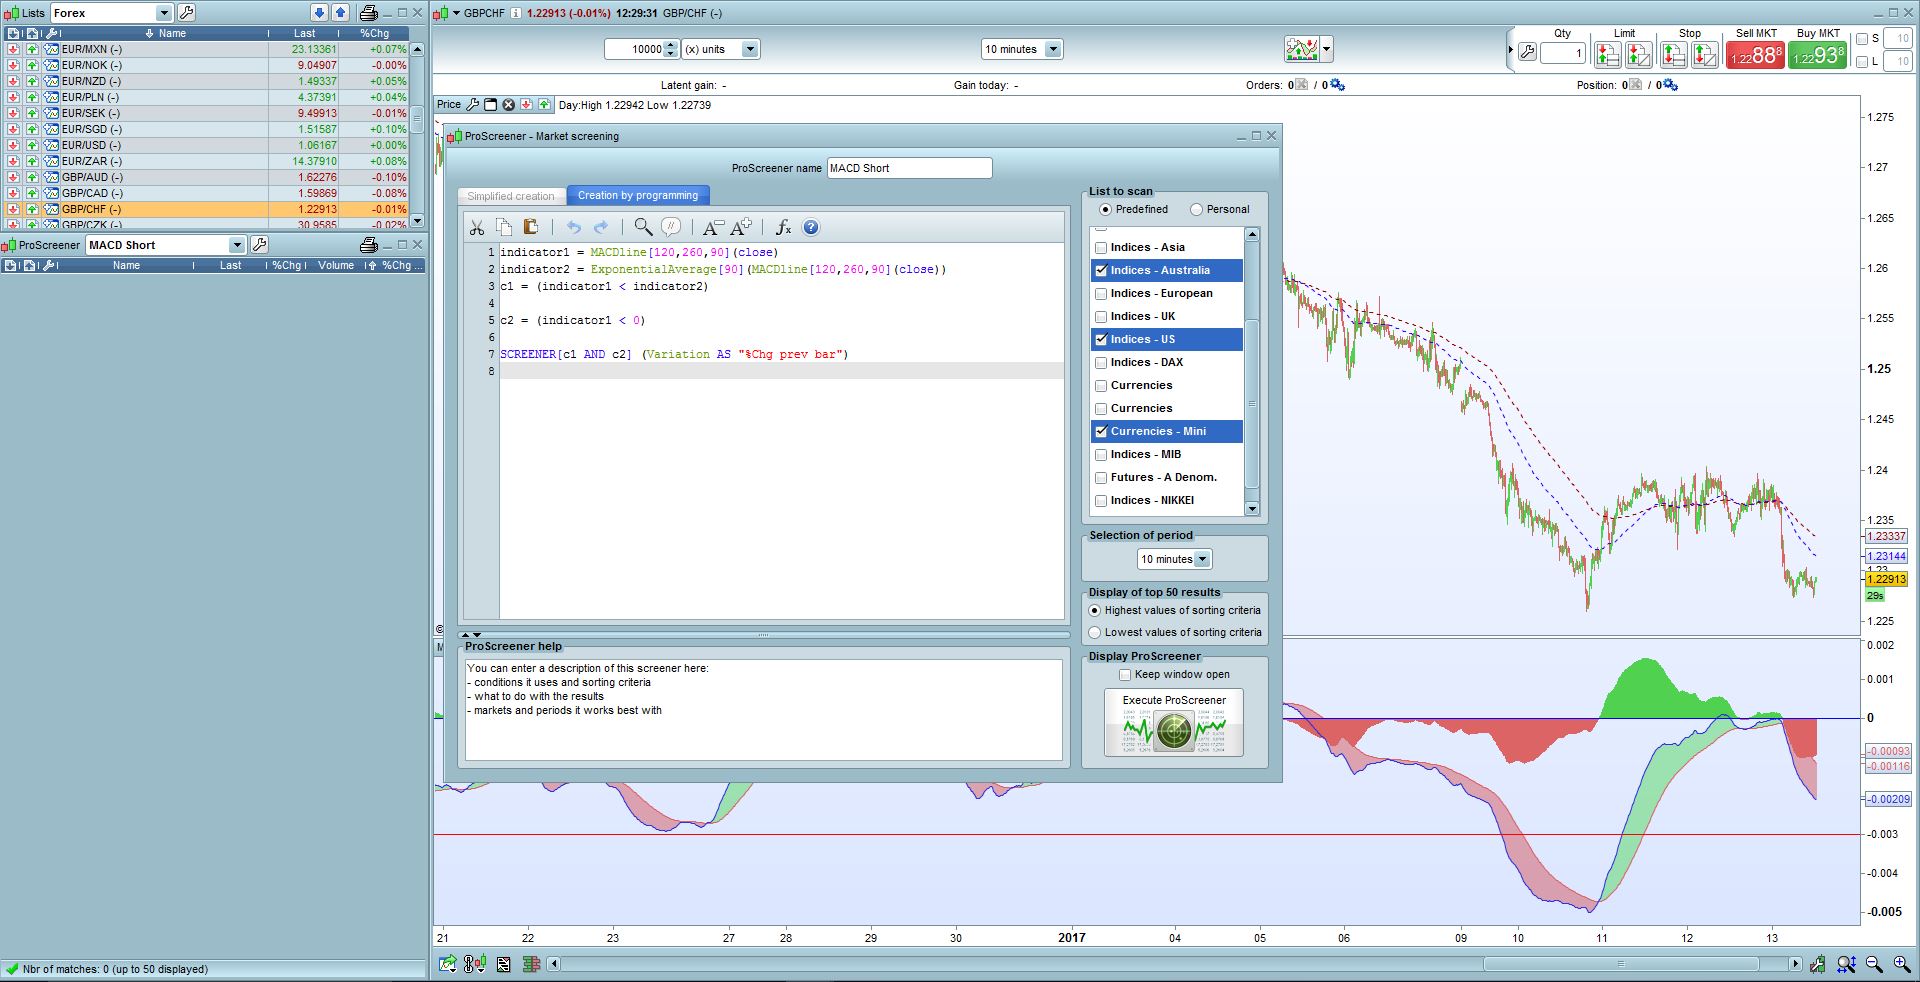
Task: Click the ProScreener name input field
Action: pyautogui.click(x=909, y=168)
